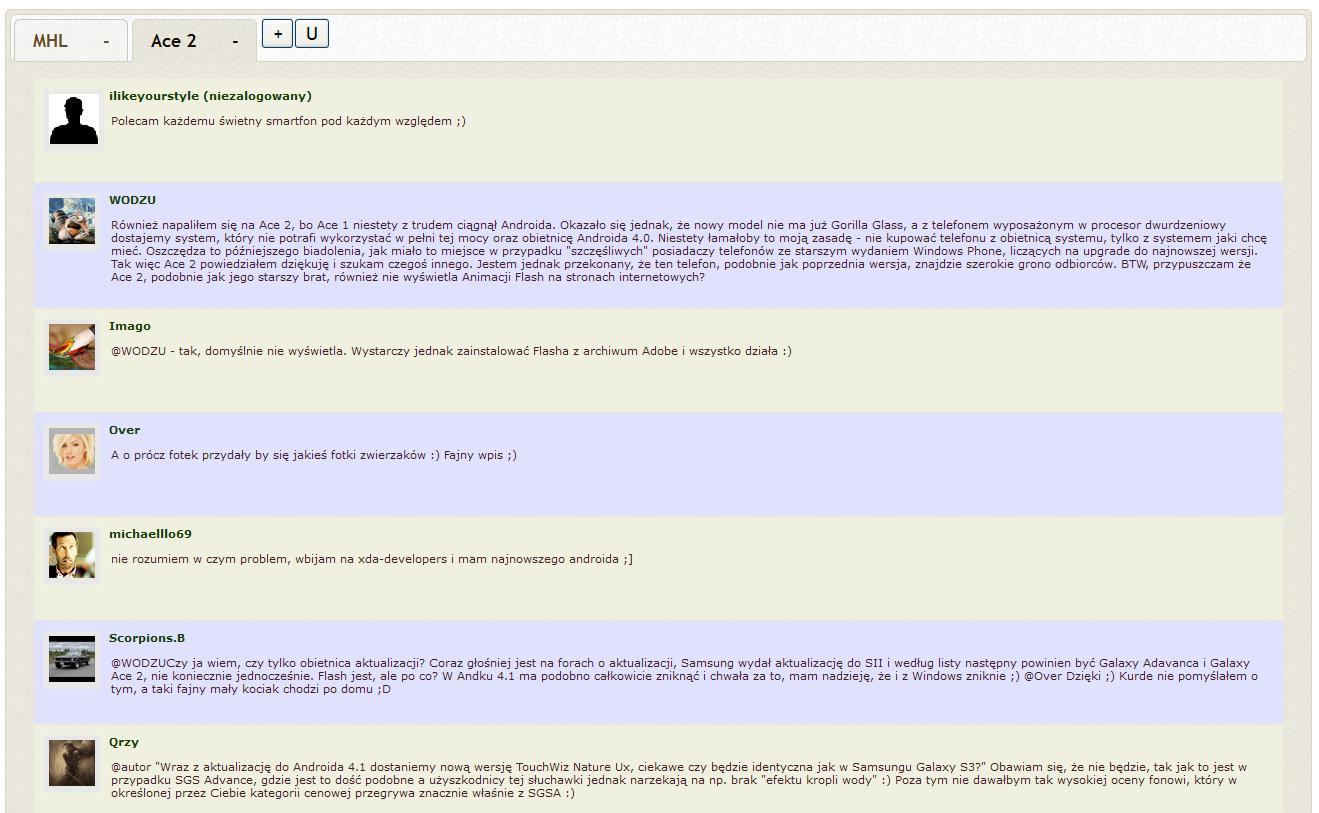Image resolution: width=1319 pixels, height=813 pixels.
Task: Click Scorpions.B's comment starting "@WODZUCzy ja wiem"
Action: click(x=685, y=676)
